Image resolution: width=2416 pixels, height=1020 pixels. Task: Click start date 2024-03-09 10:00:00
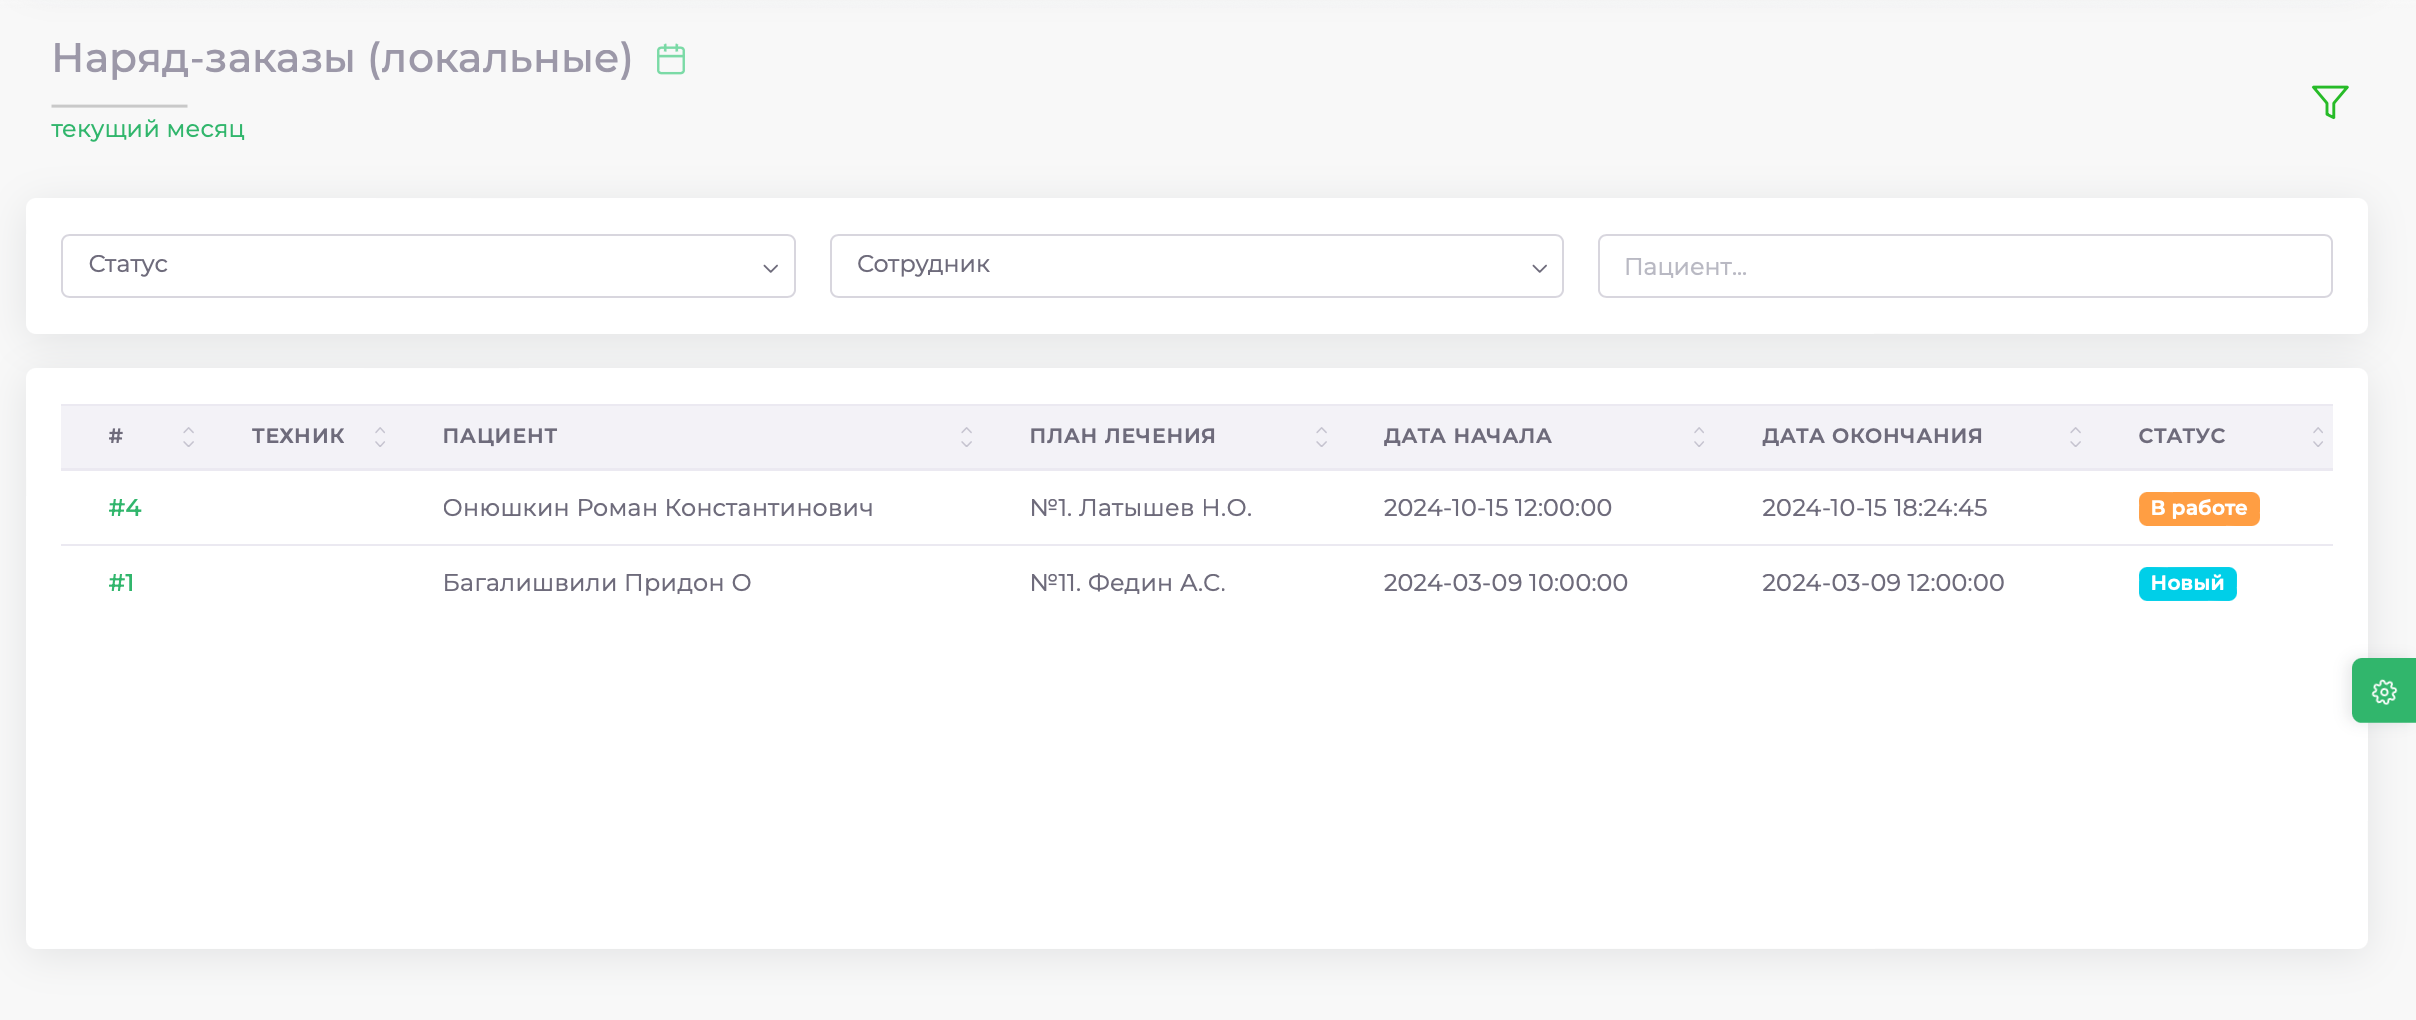click(x=1505, y=583)
